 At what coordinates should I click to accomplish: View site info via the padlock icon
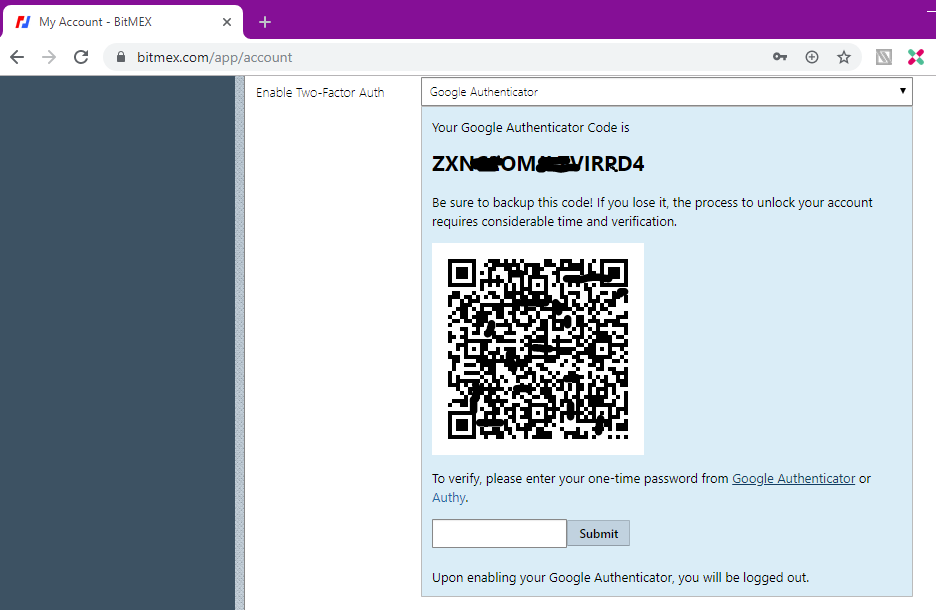121,57
